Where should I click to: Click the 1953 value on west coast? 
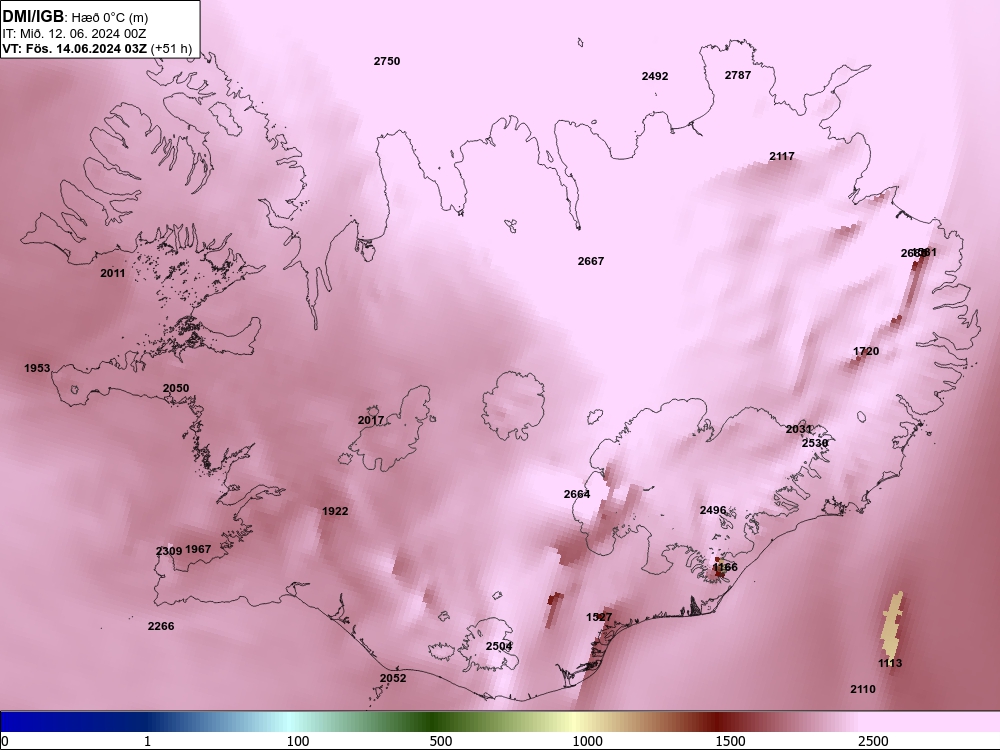[37, 368]
